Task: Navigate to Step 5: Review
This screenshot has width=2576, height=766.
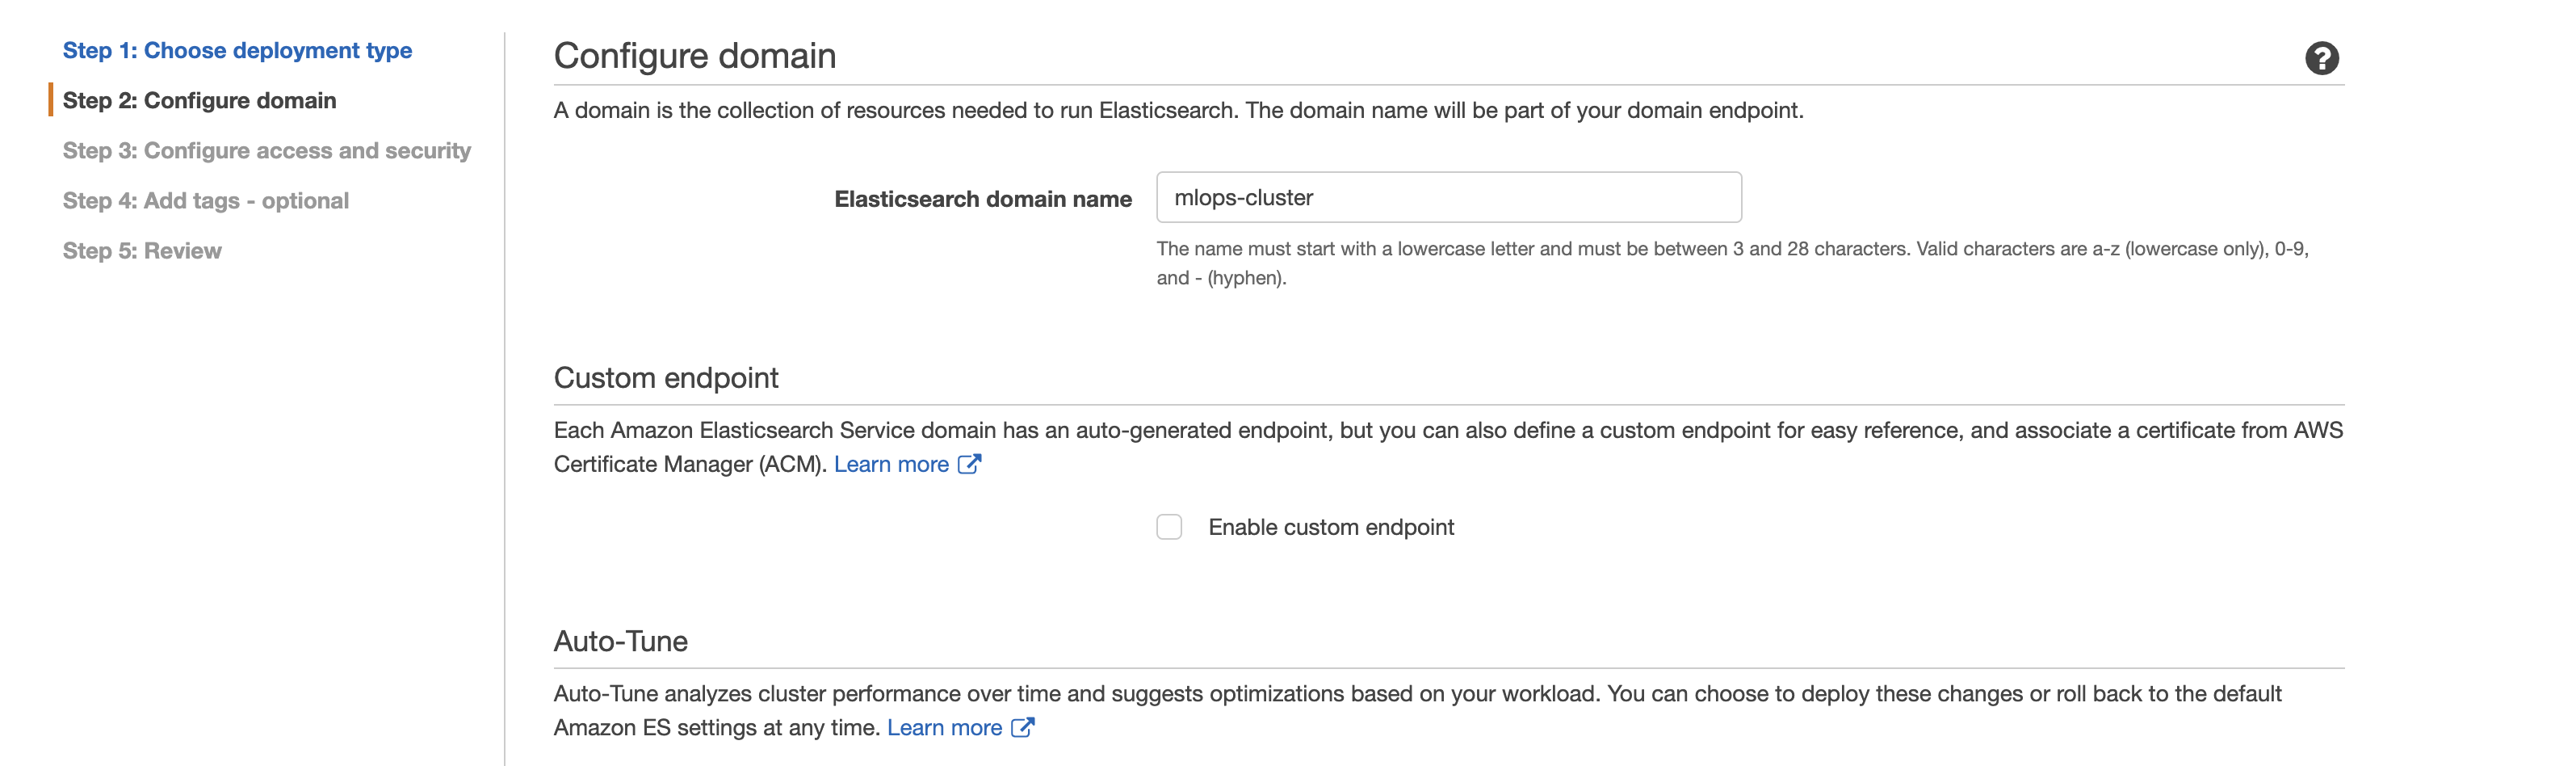Action: 142,250
